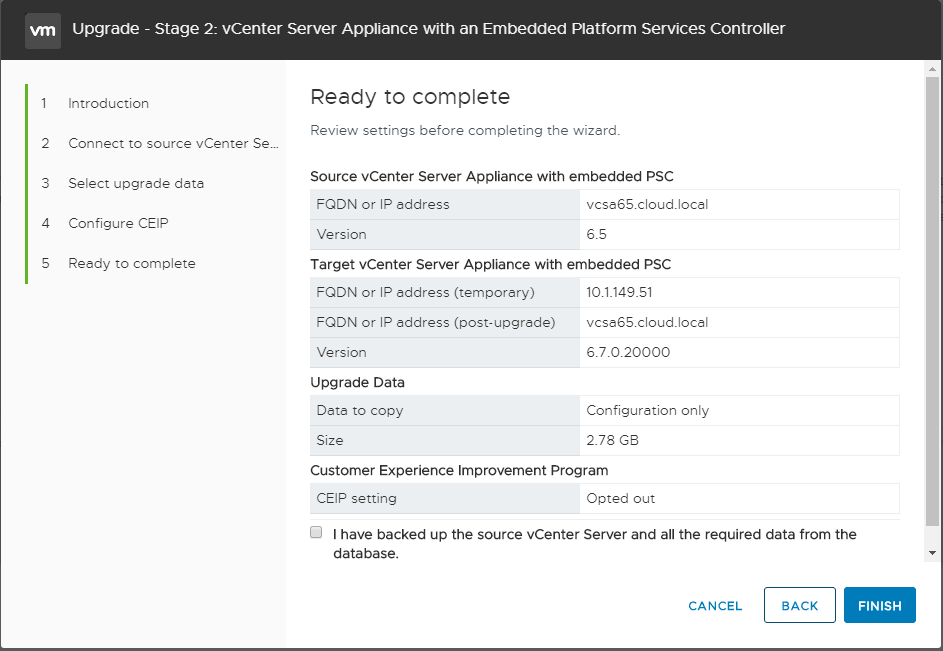
Task: Select step 5 Ready to complete
Action: (x=132, y=264)
